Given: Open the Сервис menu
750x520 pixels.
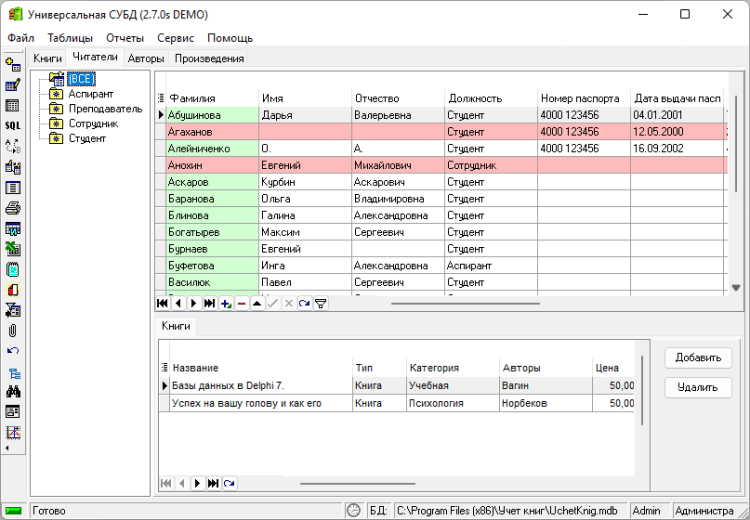Looking at the screenshot, I should [x=176, y=38].
